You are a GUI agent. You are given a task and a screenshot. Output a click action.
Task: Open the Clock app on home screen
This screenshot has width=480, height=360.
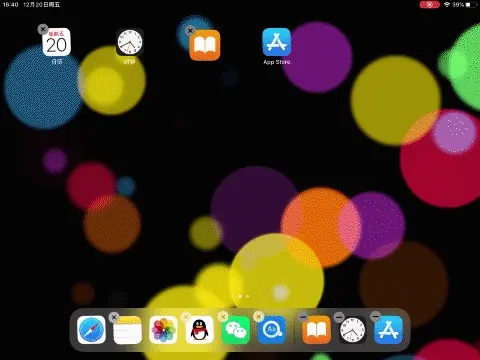pyautogui.click(x=130, y=42)
